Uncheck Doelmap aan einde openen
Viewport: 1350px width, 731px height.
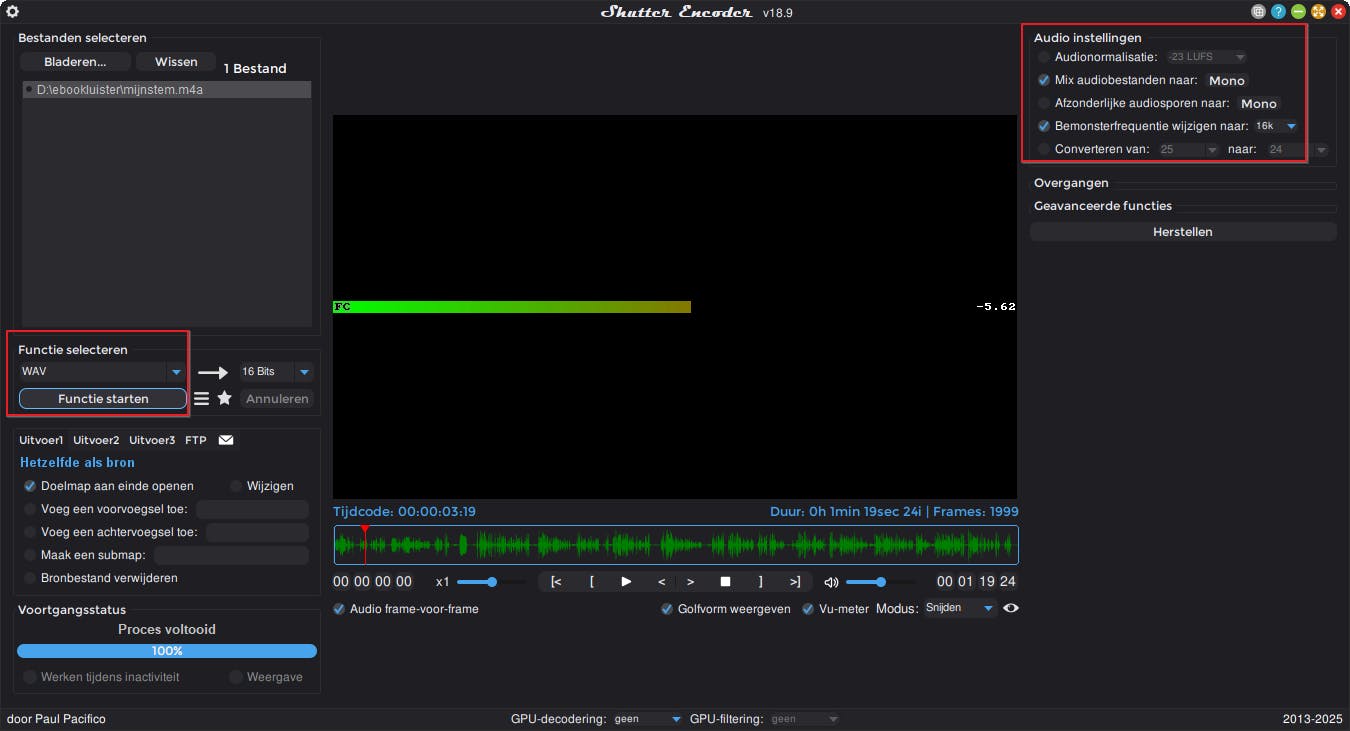coord(30,486)
